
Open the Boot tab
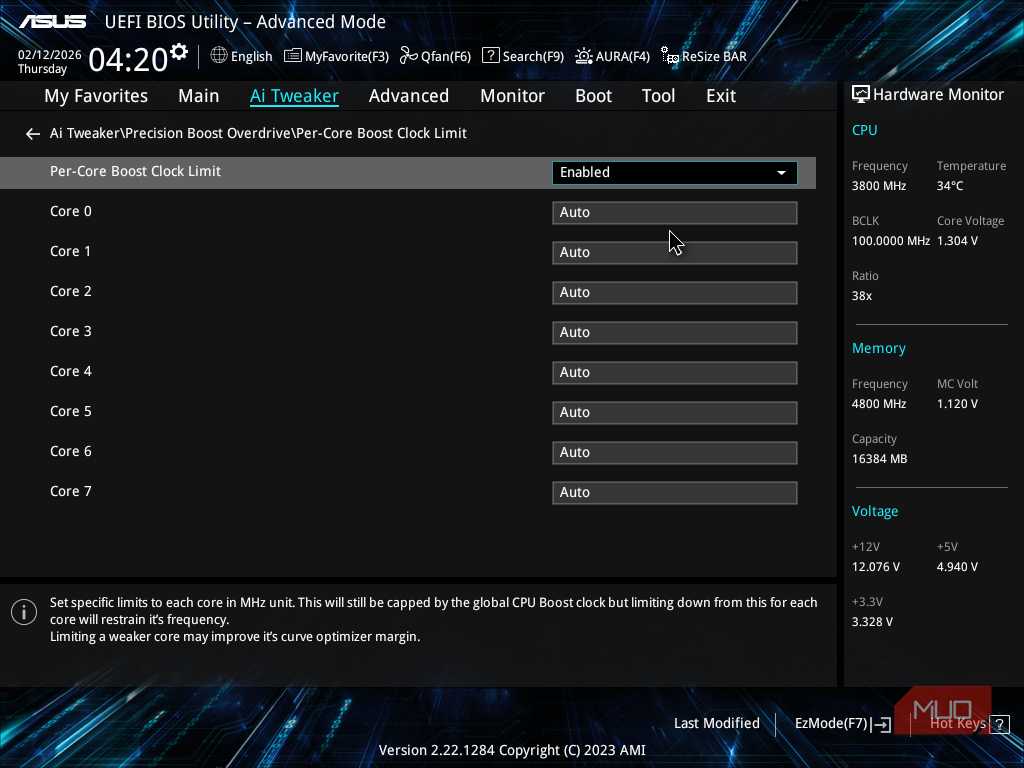click(593, 96)
